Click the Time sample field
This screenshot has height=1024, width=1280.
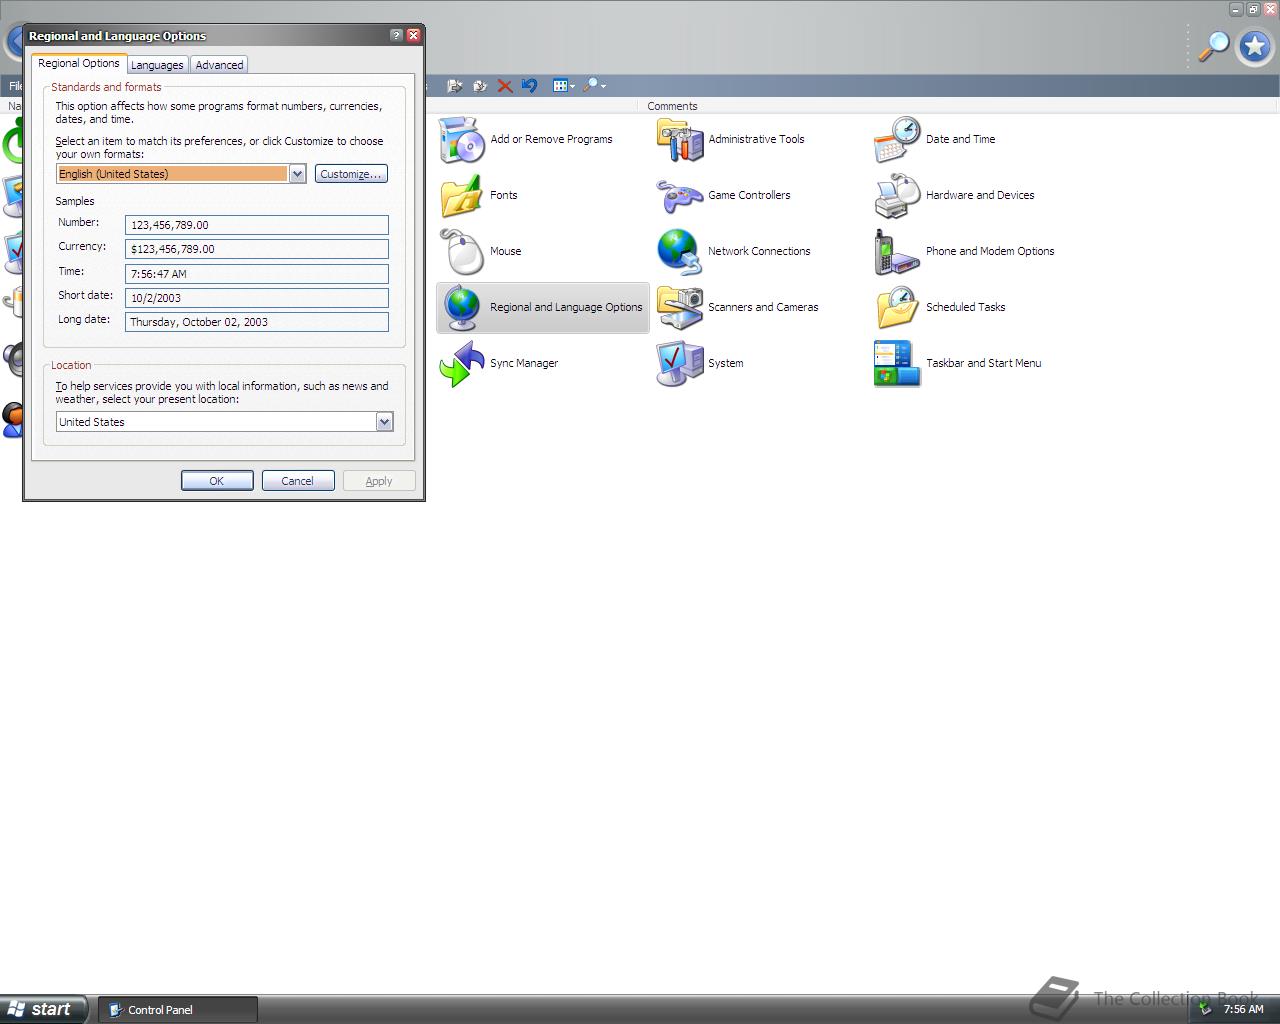point(257,274)
